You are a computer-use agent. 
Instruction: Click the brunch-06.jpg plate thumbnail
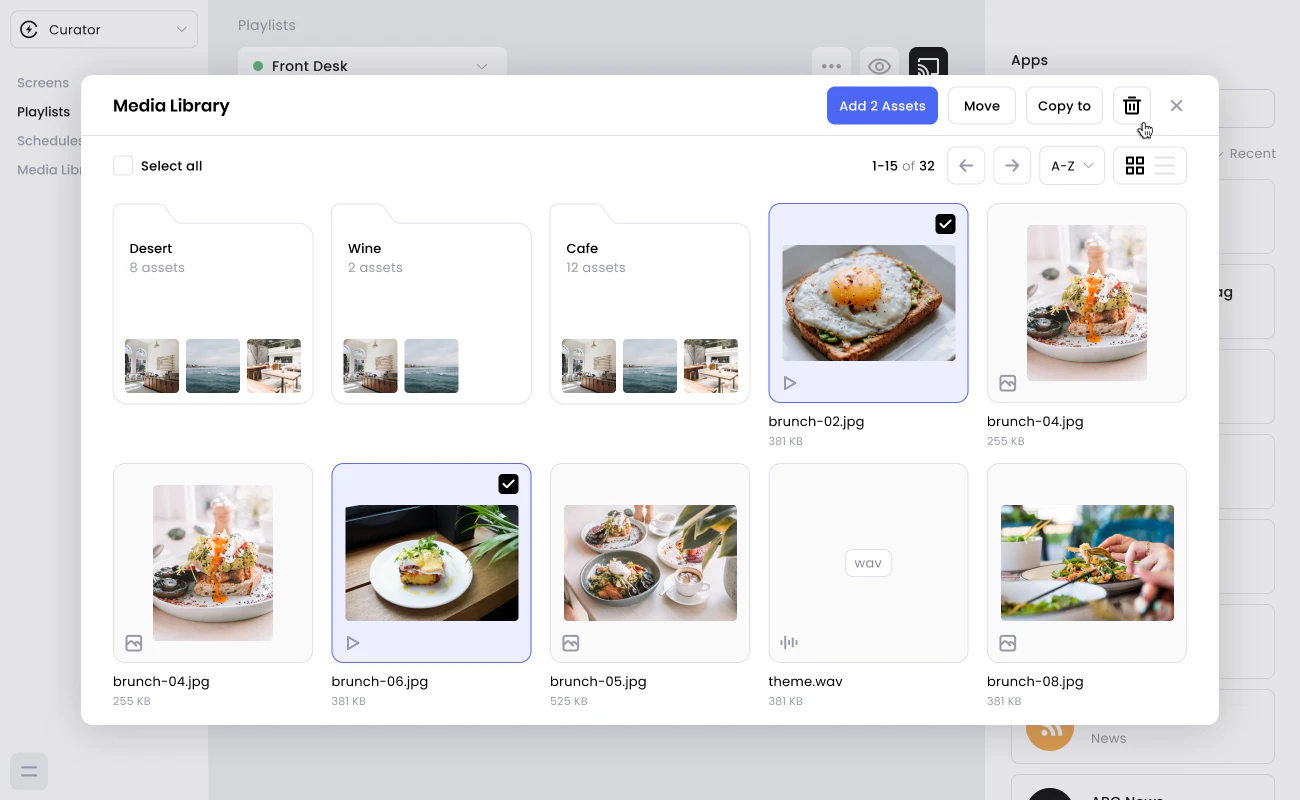tap(431, 563)
